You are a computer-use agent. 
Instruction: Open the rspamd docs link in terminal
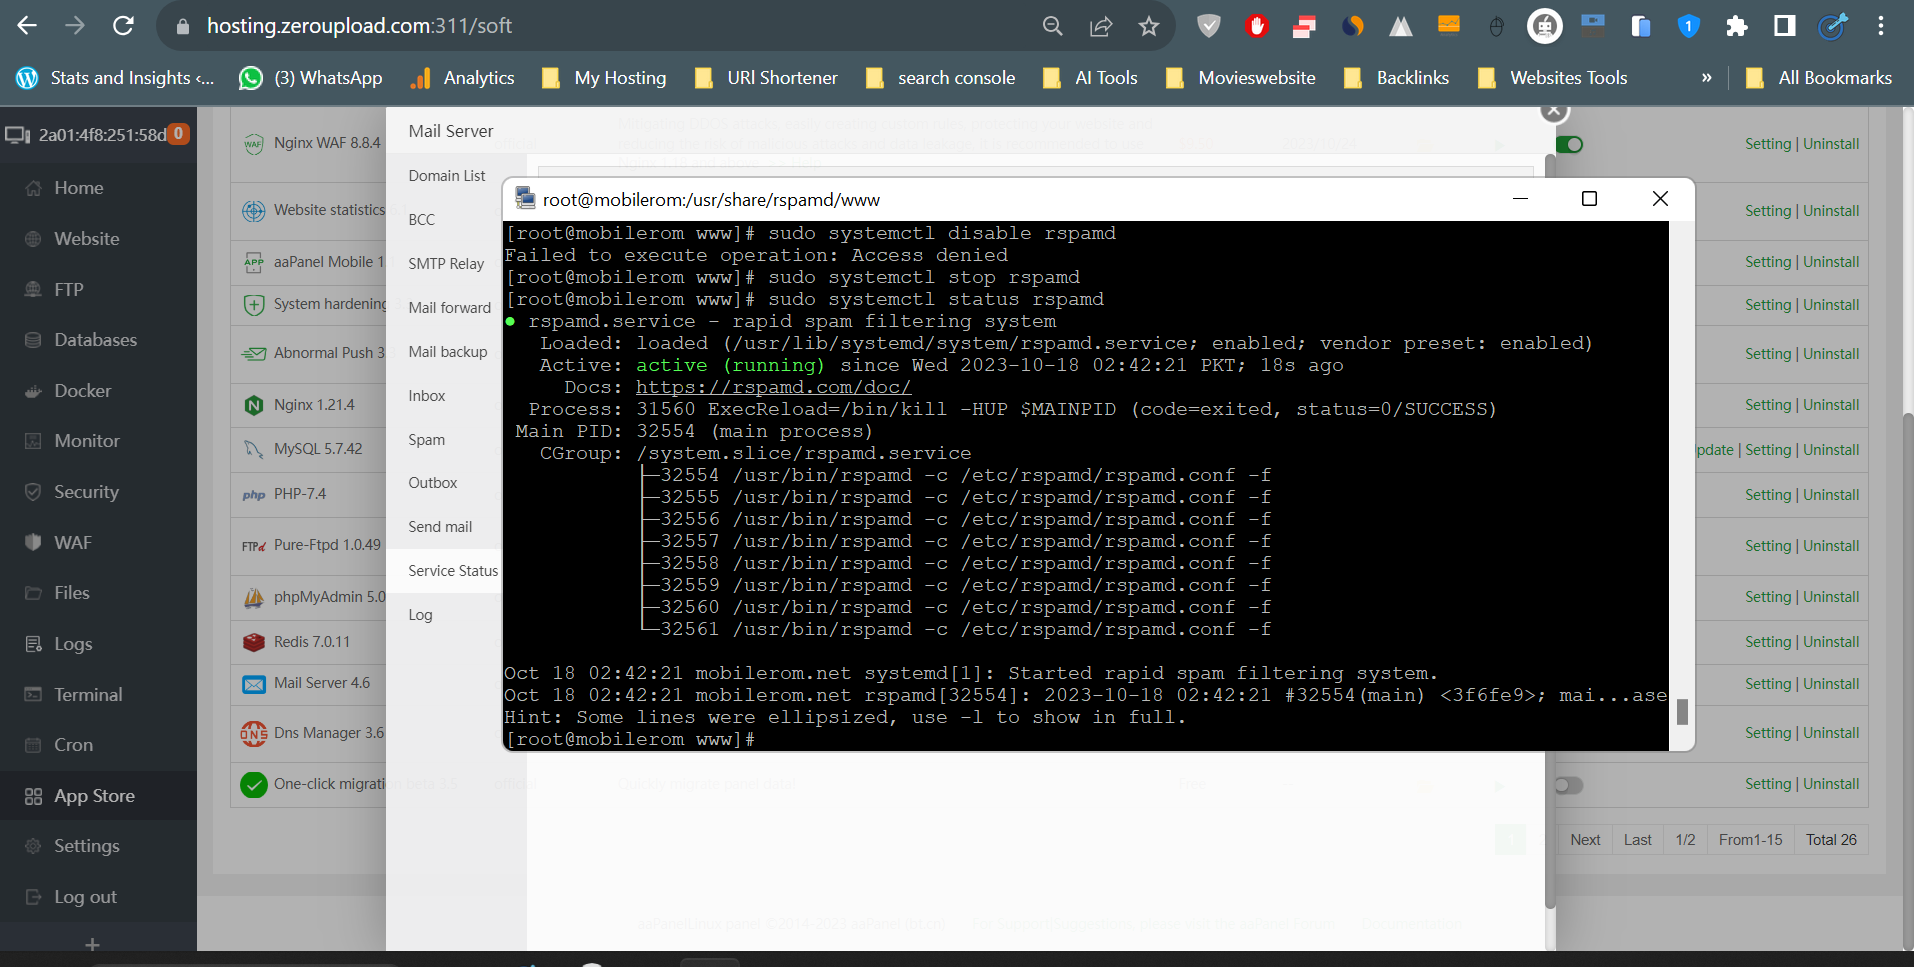click(x=773, y=388)
